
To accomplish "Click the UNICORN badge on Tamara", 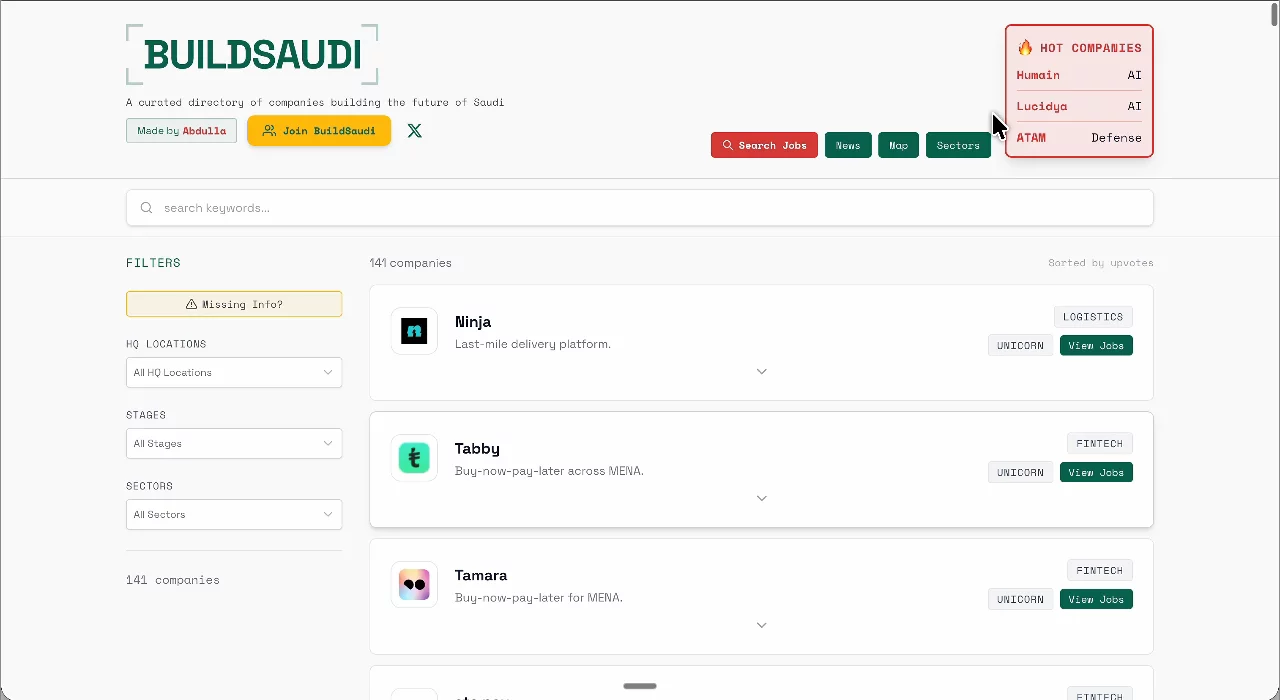I will coord(1020,599).
